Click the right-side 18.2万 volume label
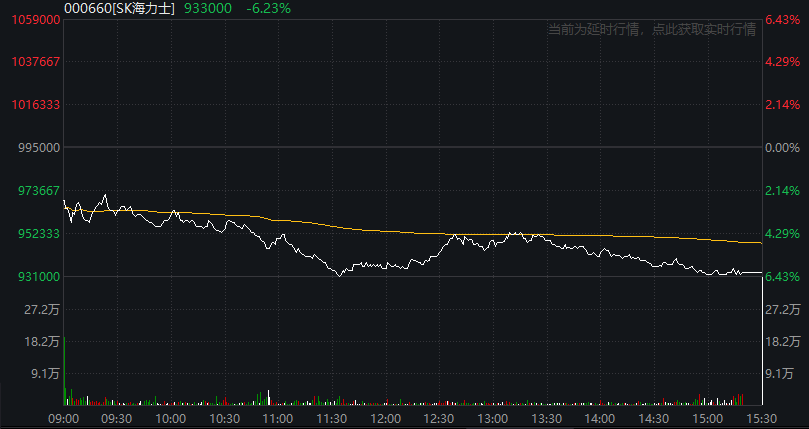Viewport: 809px width, 429px height. click(x=783, y=341)
